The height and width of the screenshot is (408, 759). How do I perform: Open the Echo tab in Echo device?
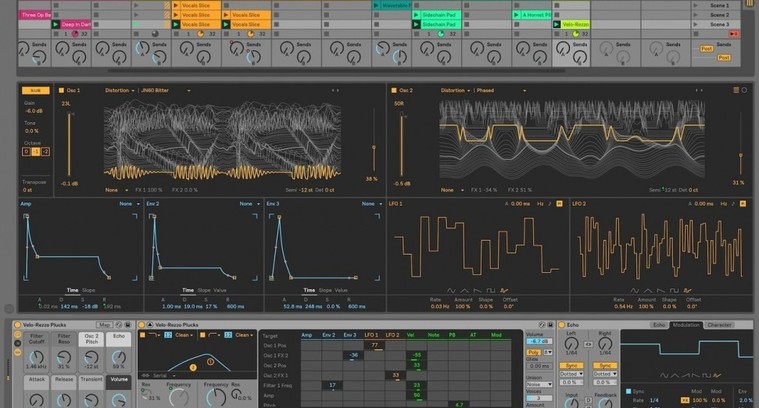pos(659,325)
